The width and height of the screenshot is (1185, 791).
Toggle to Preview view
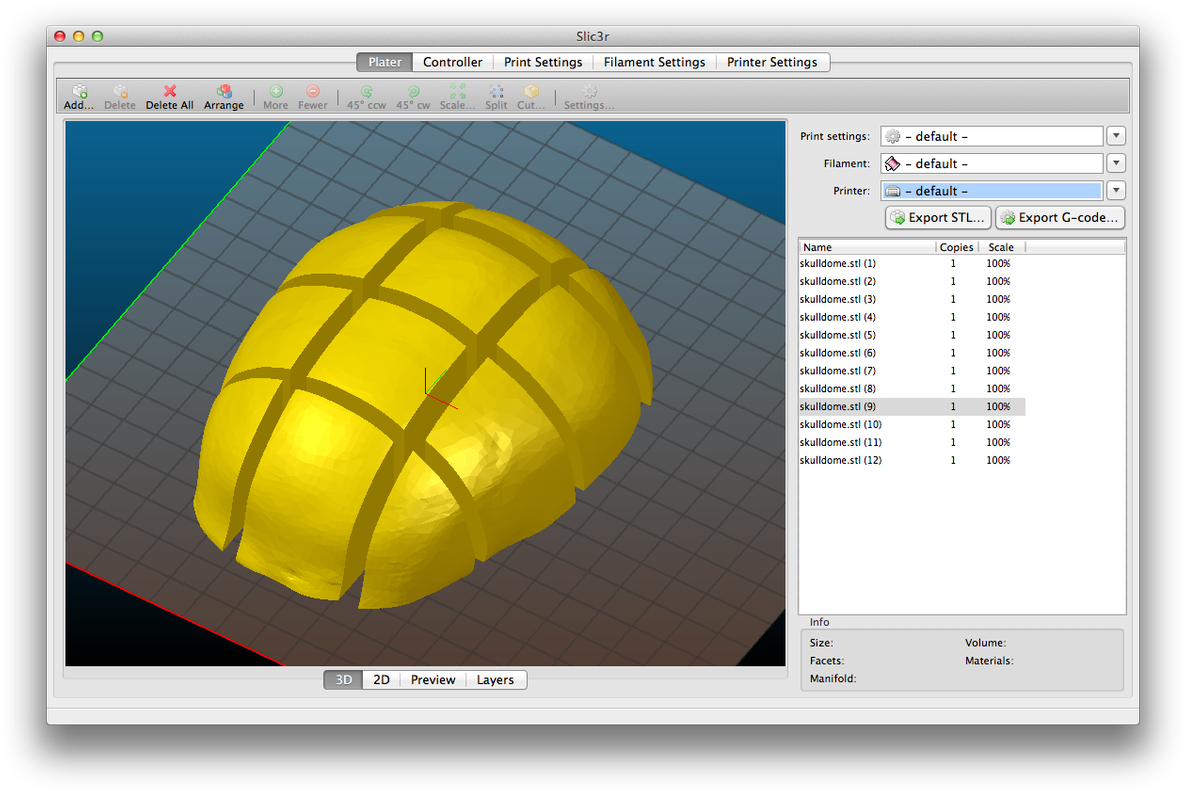tap(433, 680)
